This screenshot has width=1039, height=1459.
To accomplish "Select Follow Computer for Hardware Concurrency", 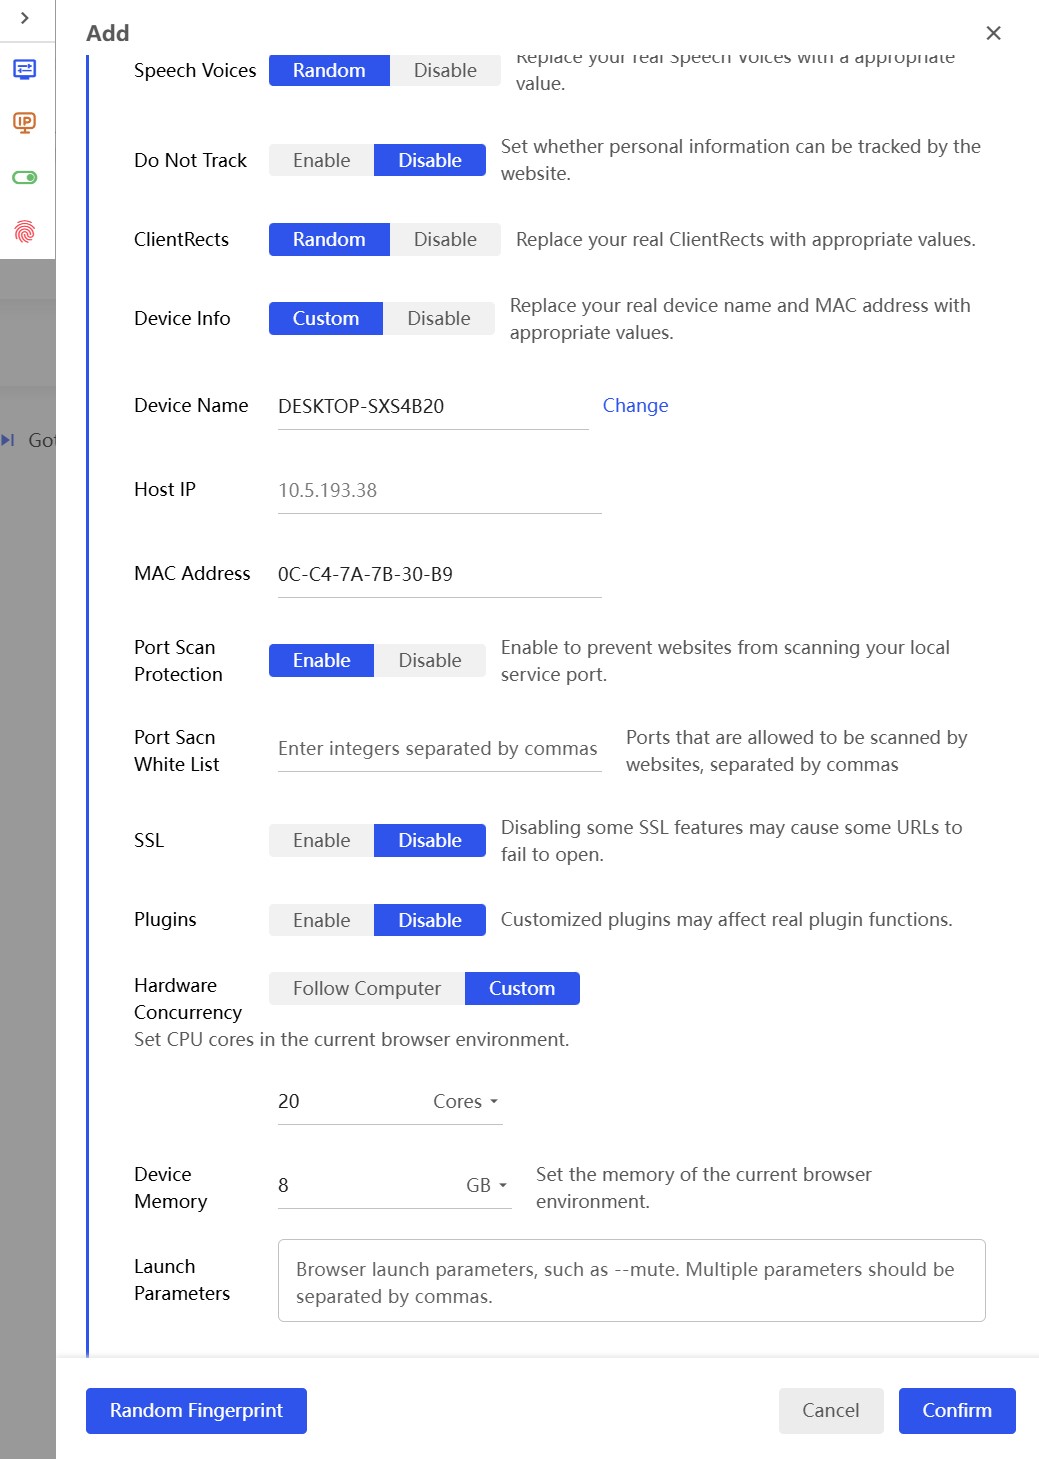I will coord(366,988).
